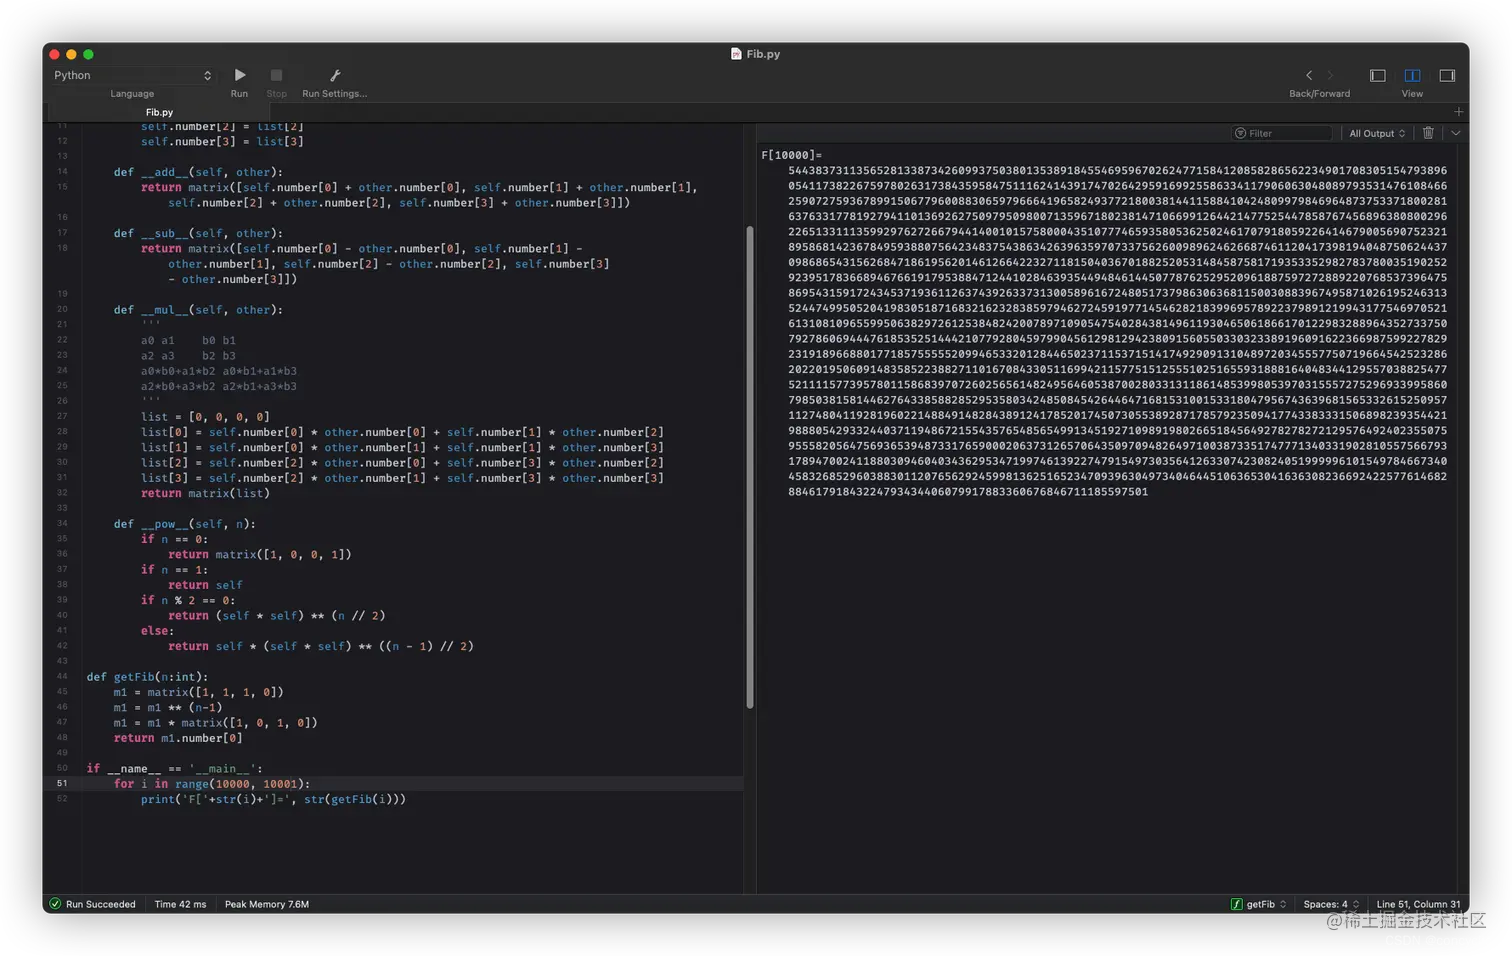The width and height of the screenshot is (1512, 956).
Task: Toggle the left sidebar view icon
Action: click(1377, 76)
